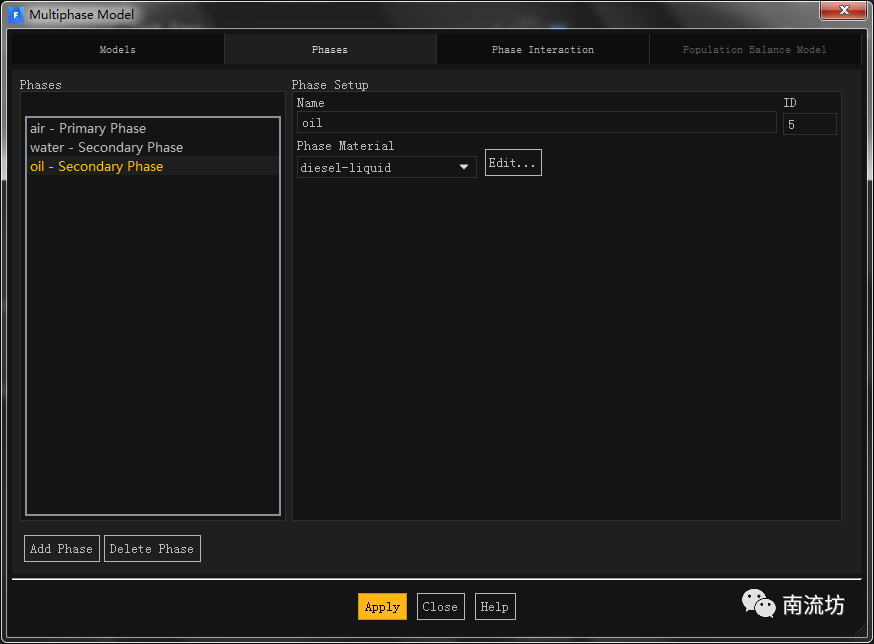Click empty area in the Phases list
This screenshot has width=874, height=644.
point(152,350)
